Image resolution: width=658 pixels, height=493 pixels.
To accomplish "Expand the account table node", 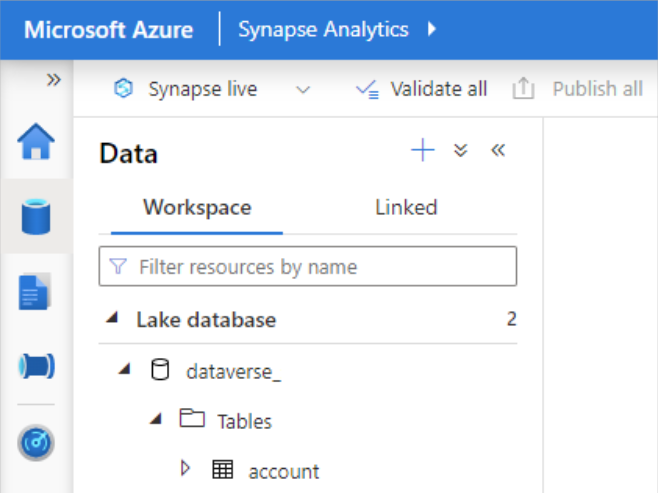I will coord(185,468).
